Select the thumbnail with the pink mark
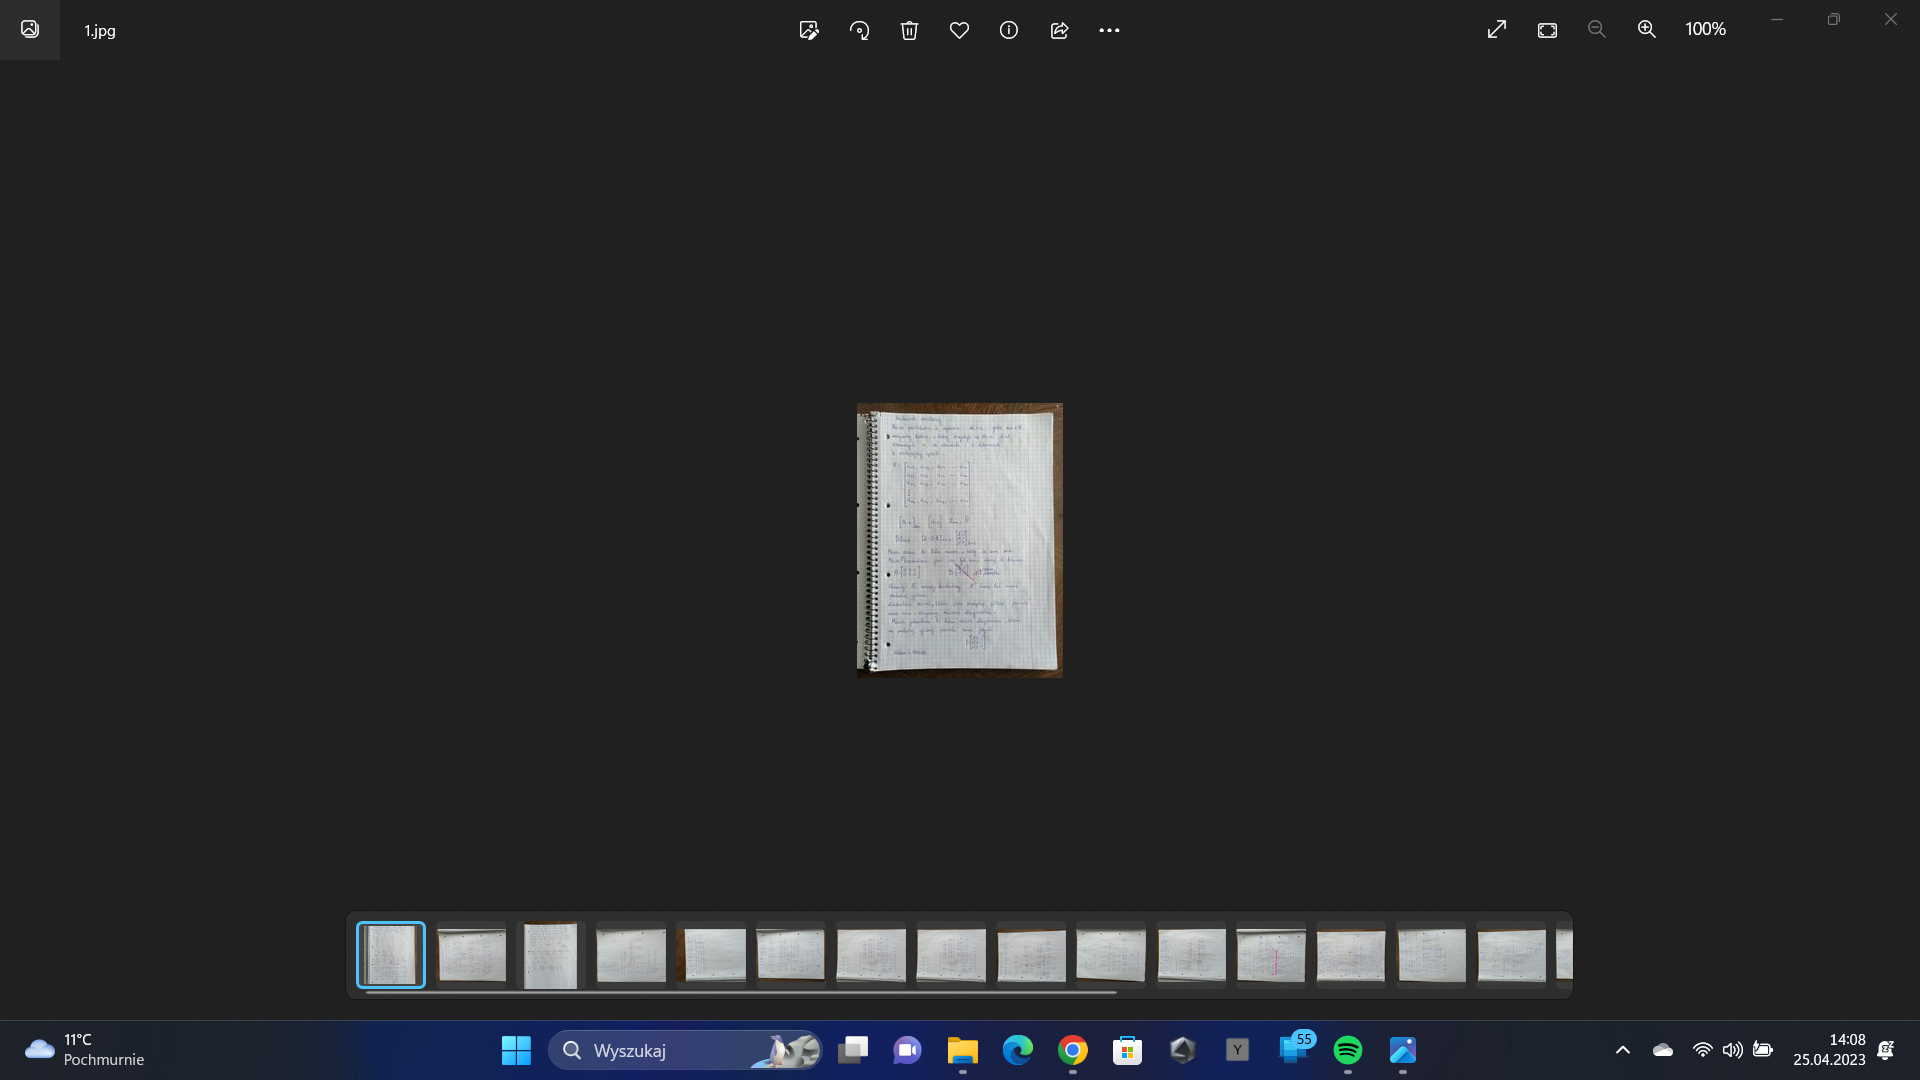The image size is (1920, 1080). [1271, 955]
